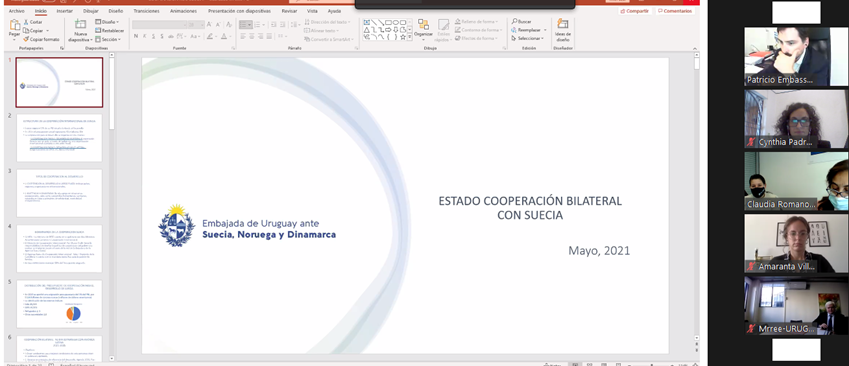Open the Archivo menu
The height and width of the screenshot is (366, 849).
16,11
